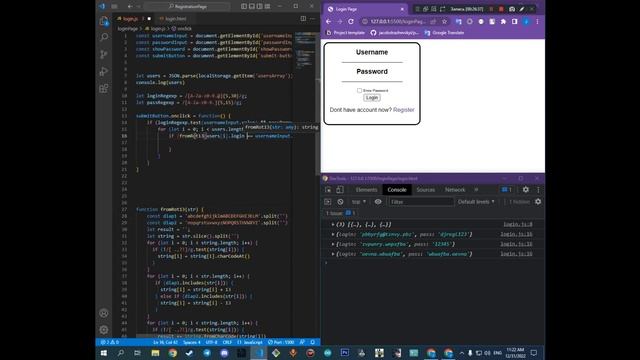
Task: Expand the (3) array console entry
Action: 333,224
